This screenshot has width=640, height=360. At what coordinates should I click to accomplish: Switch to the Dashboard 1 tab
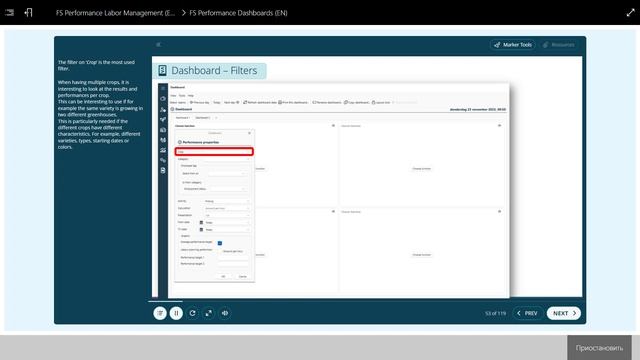click(x=182, y=118)
